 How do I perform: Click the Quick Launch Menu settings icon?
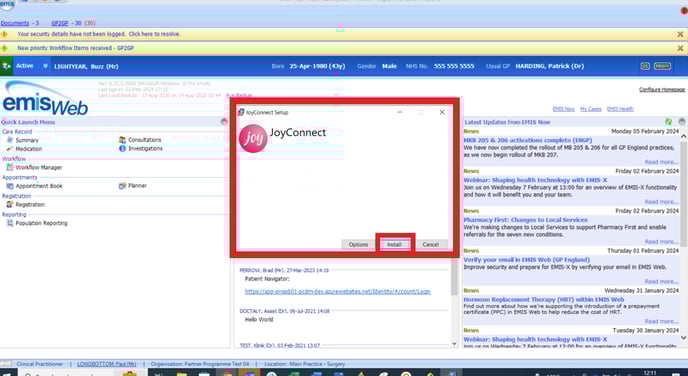(x=224, y=122)
